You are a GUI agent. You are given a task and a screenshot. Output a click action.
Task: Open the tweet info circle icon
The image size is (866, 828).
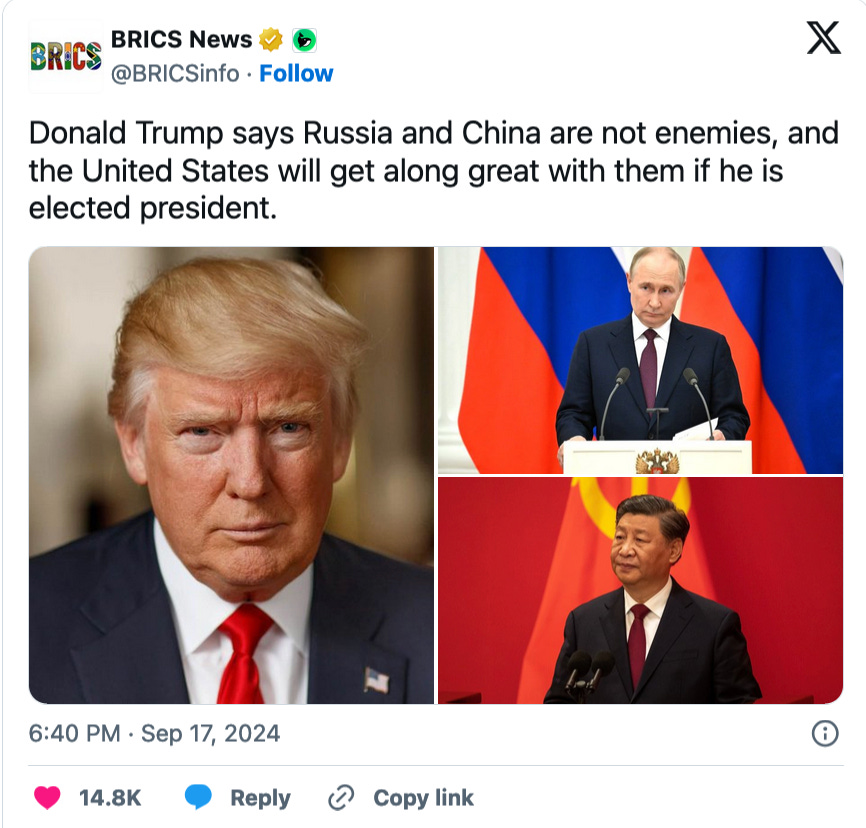point(825,734)
